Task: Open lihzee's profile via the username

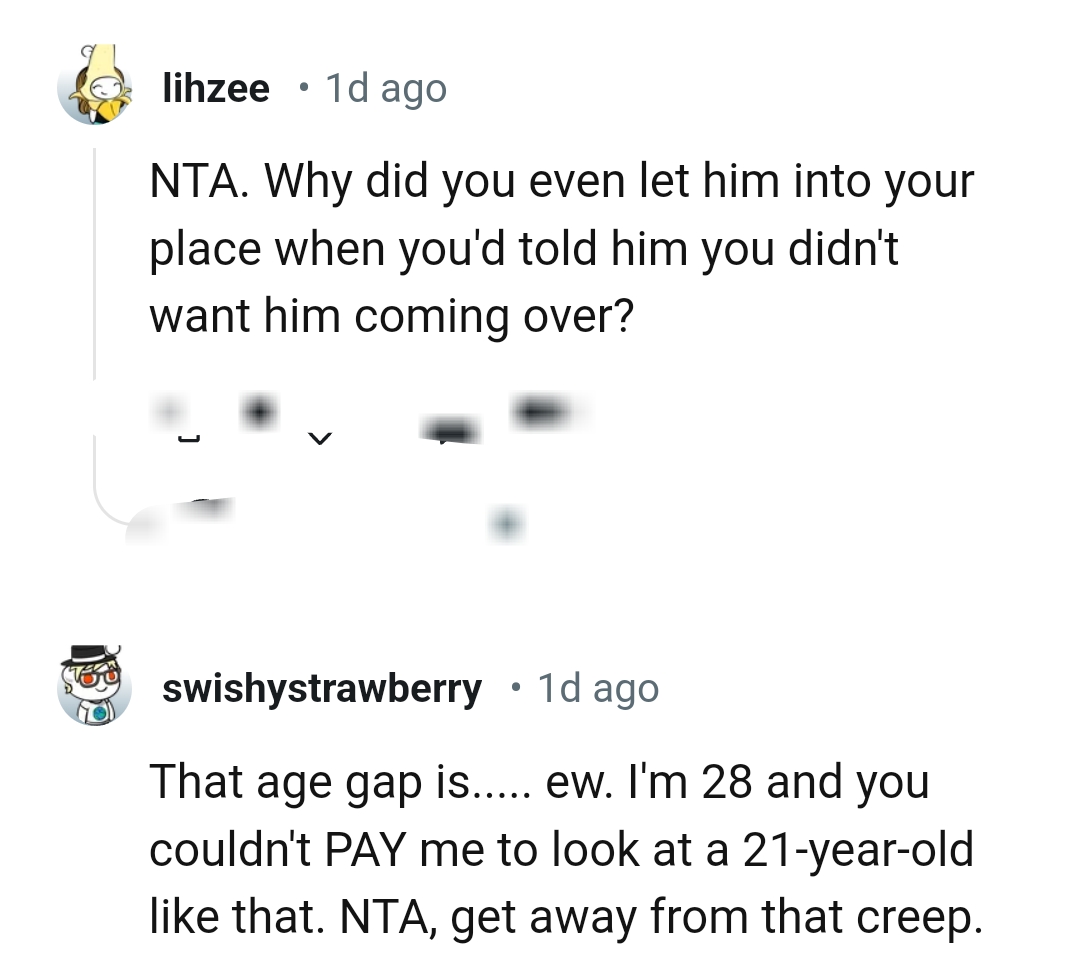Action: click(216, 88)
